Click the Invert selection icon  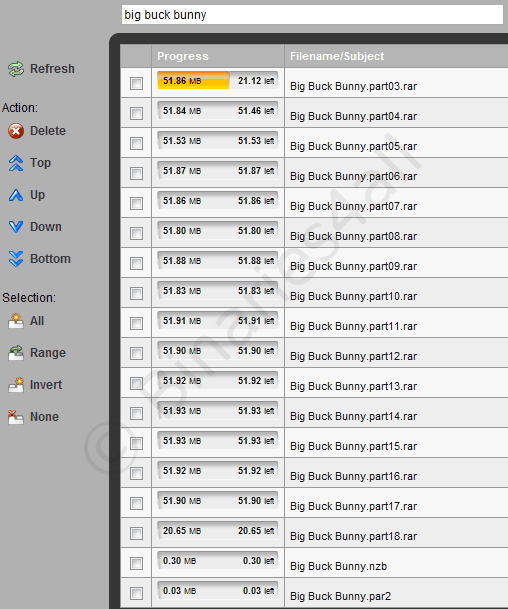(16, 385)
